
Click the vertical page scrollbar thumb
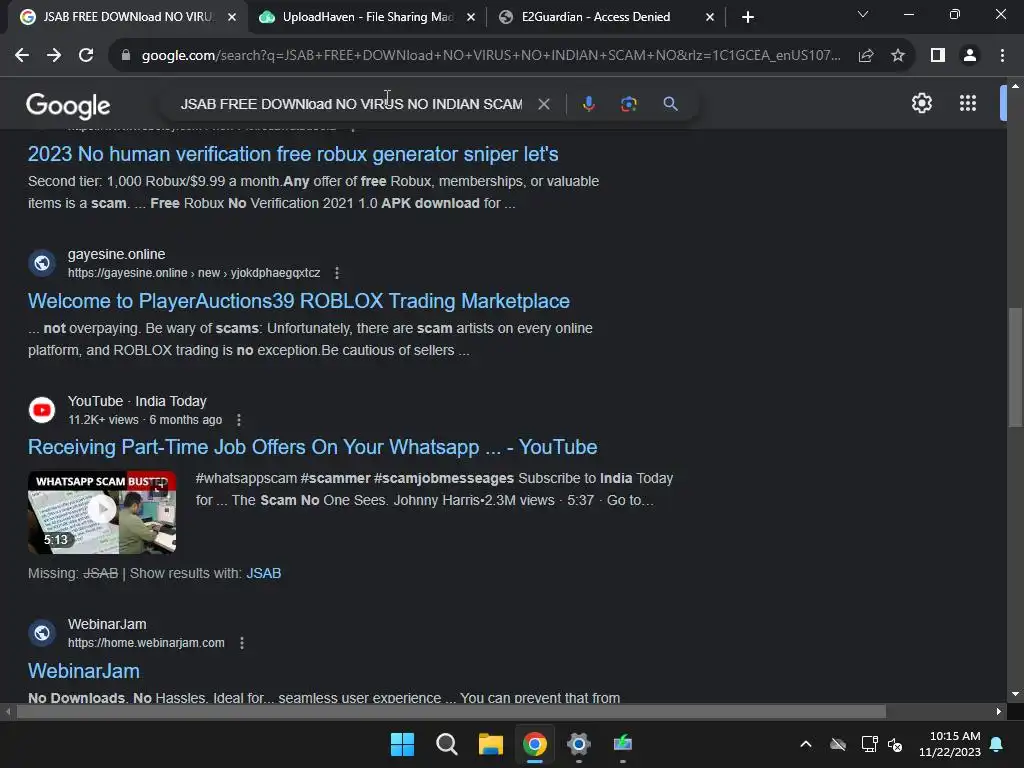coord(1015,366)
